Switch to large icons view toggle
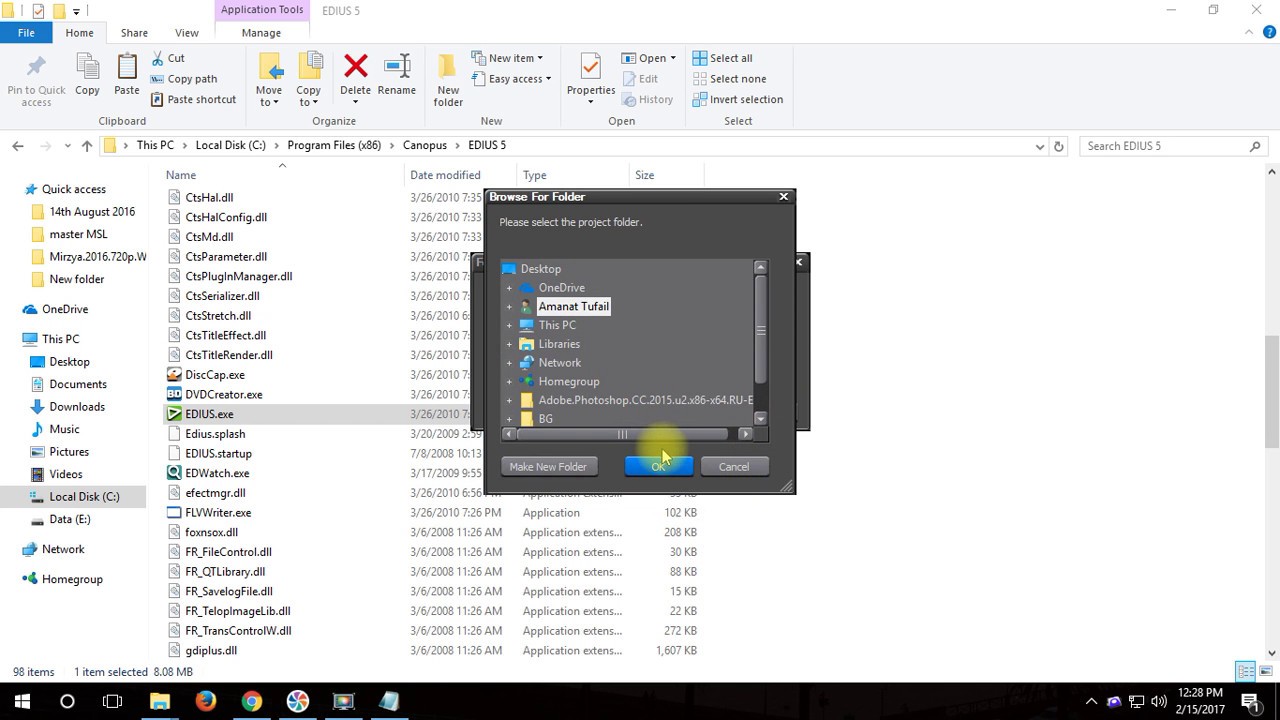The height and width of the screenshot is (720, 1280). pos(1266,672)
